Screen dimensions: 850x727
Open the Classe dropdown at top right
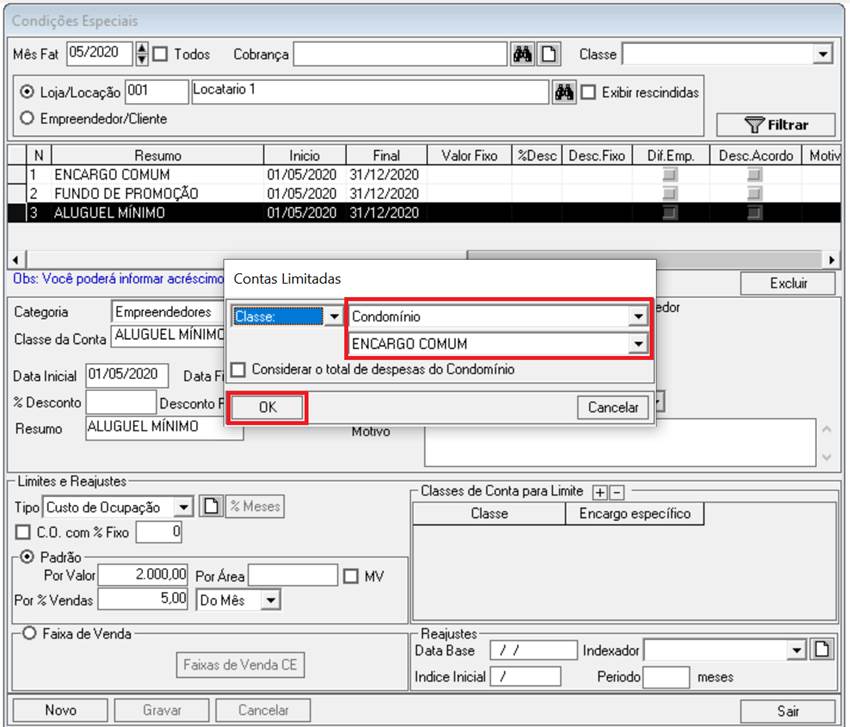(x=823, y=54)
